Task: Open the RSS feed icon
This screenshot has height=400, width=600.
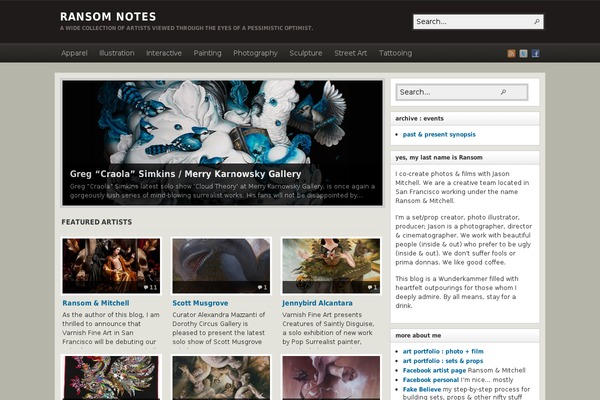Action: coord(511,53)
